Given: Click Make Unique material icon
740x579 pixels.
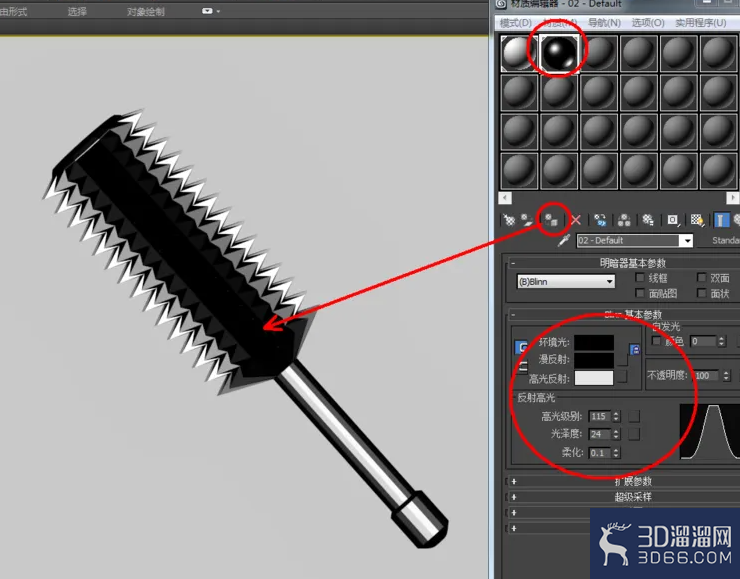Looking at the screenshot, I should click(x=624, y=220).
